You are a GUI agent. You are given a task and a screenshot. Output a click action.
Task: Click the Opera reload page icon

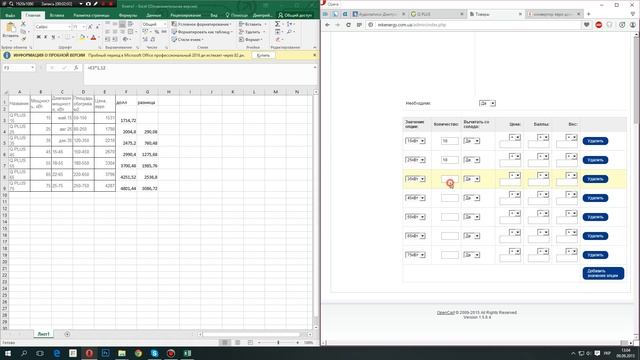click(348, 25)
